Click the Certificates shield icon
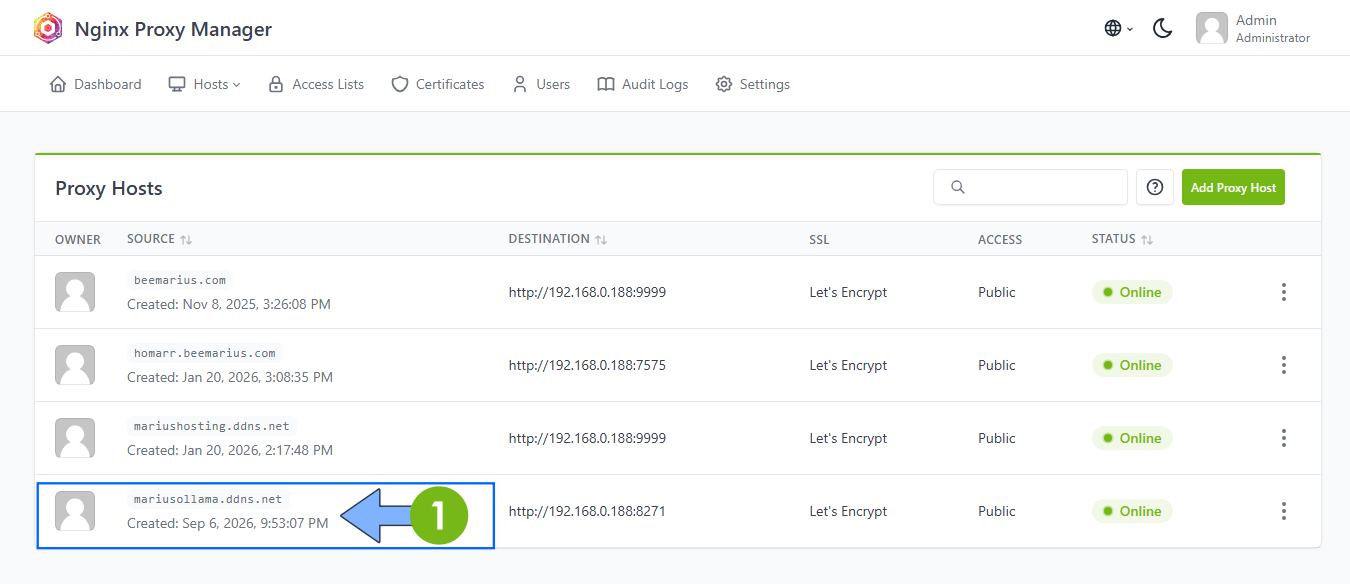Screen dimensions: 1350x584 pos(400,84)
